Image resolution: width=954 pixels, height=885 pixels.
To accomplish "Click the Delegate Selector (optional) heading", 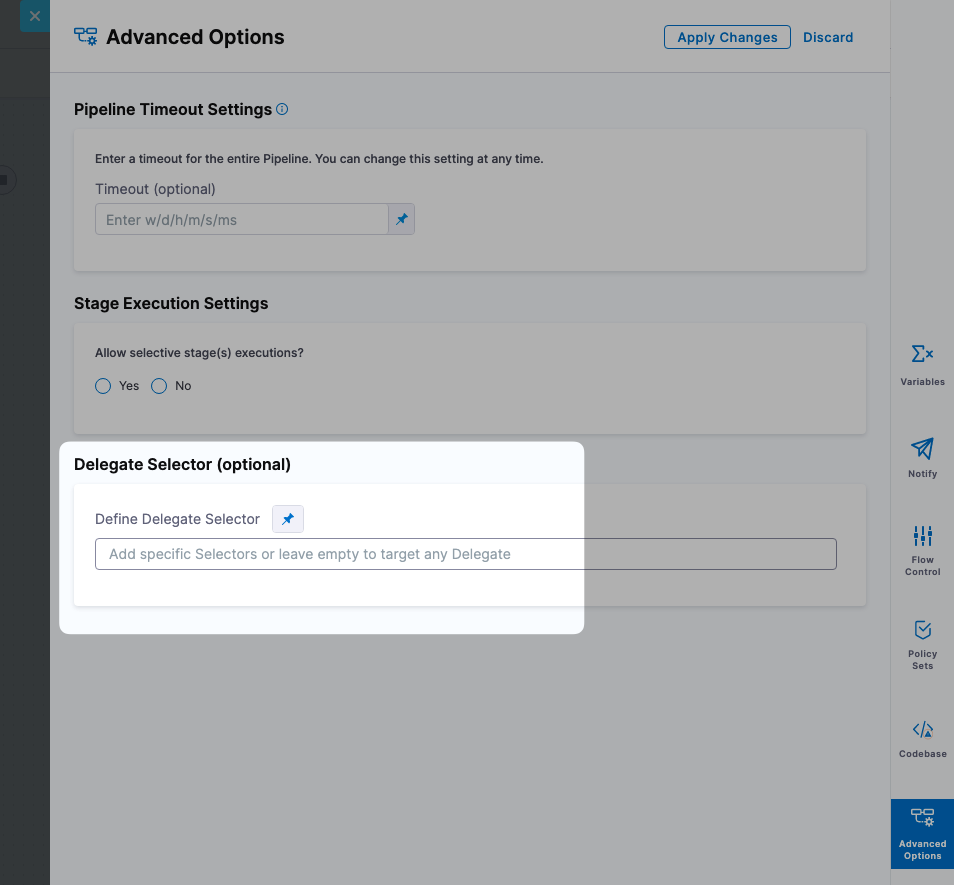I will 182,464.
